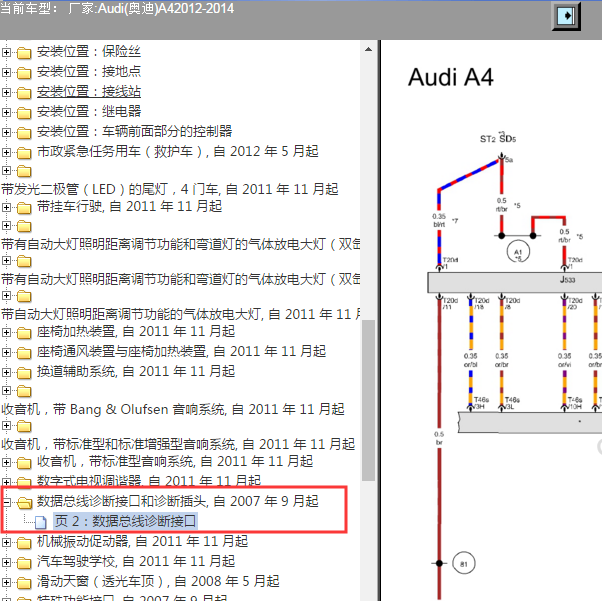Expand the 带挂车行驶 node
This screenshot has height=601, width=602.
pos(6,207)
